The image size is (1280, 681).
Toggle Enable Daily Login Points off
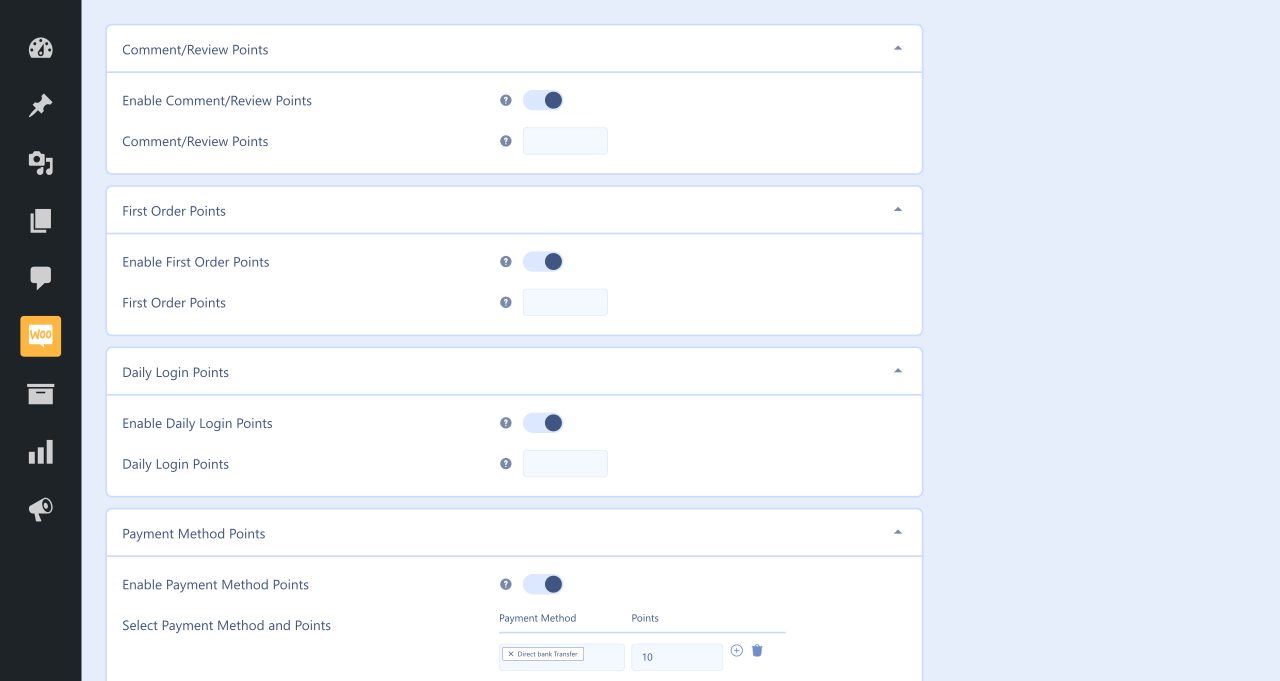543,422
